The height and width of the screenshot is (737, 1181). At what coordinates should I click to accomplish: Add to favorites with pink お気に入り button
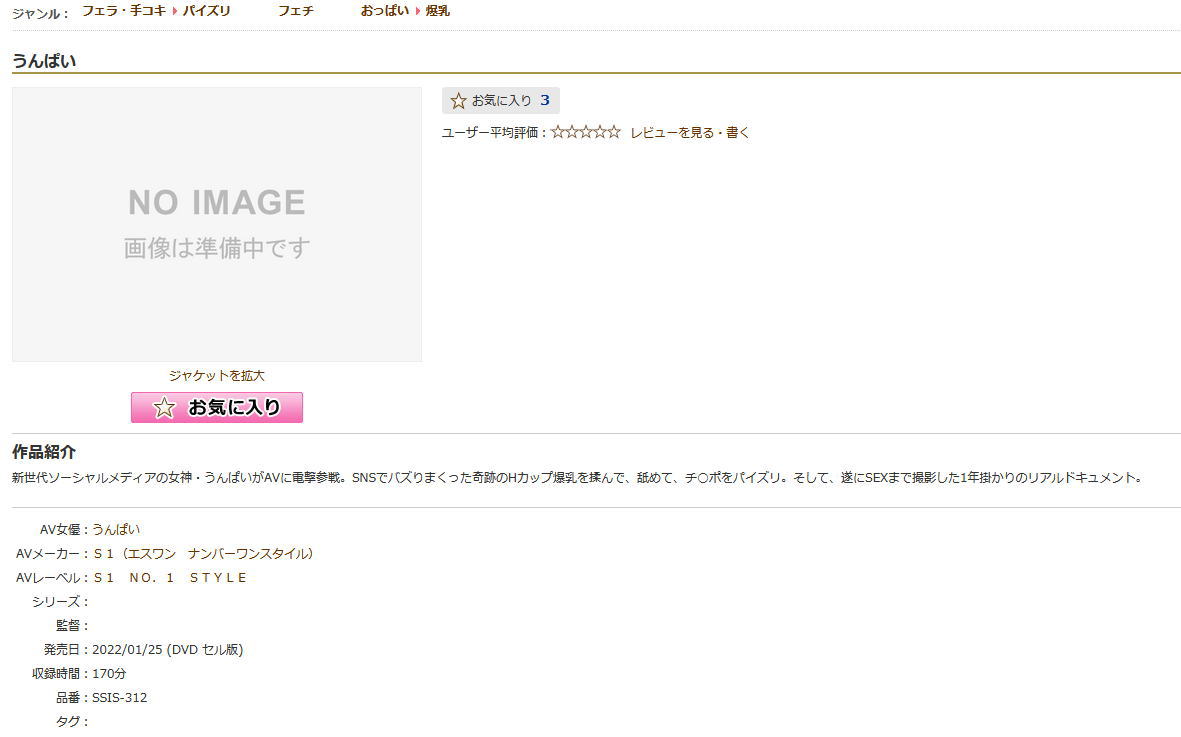[217, 408]
